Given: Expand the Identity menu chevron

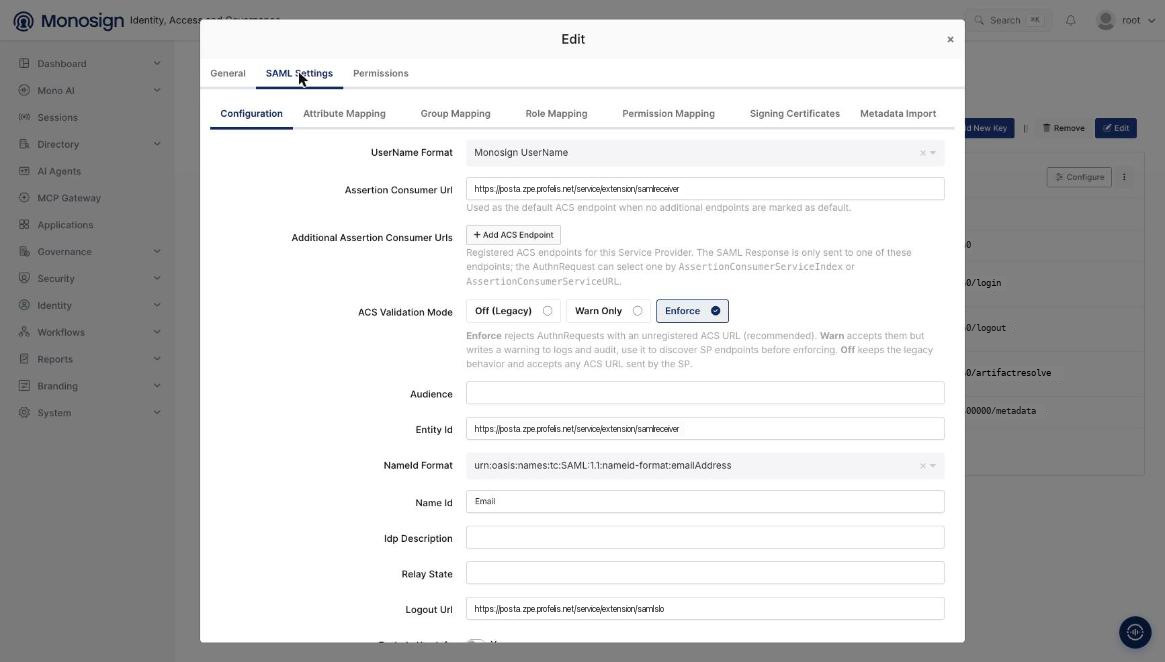Looking at the screenshot, I should (x=157, y=305).
